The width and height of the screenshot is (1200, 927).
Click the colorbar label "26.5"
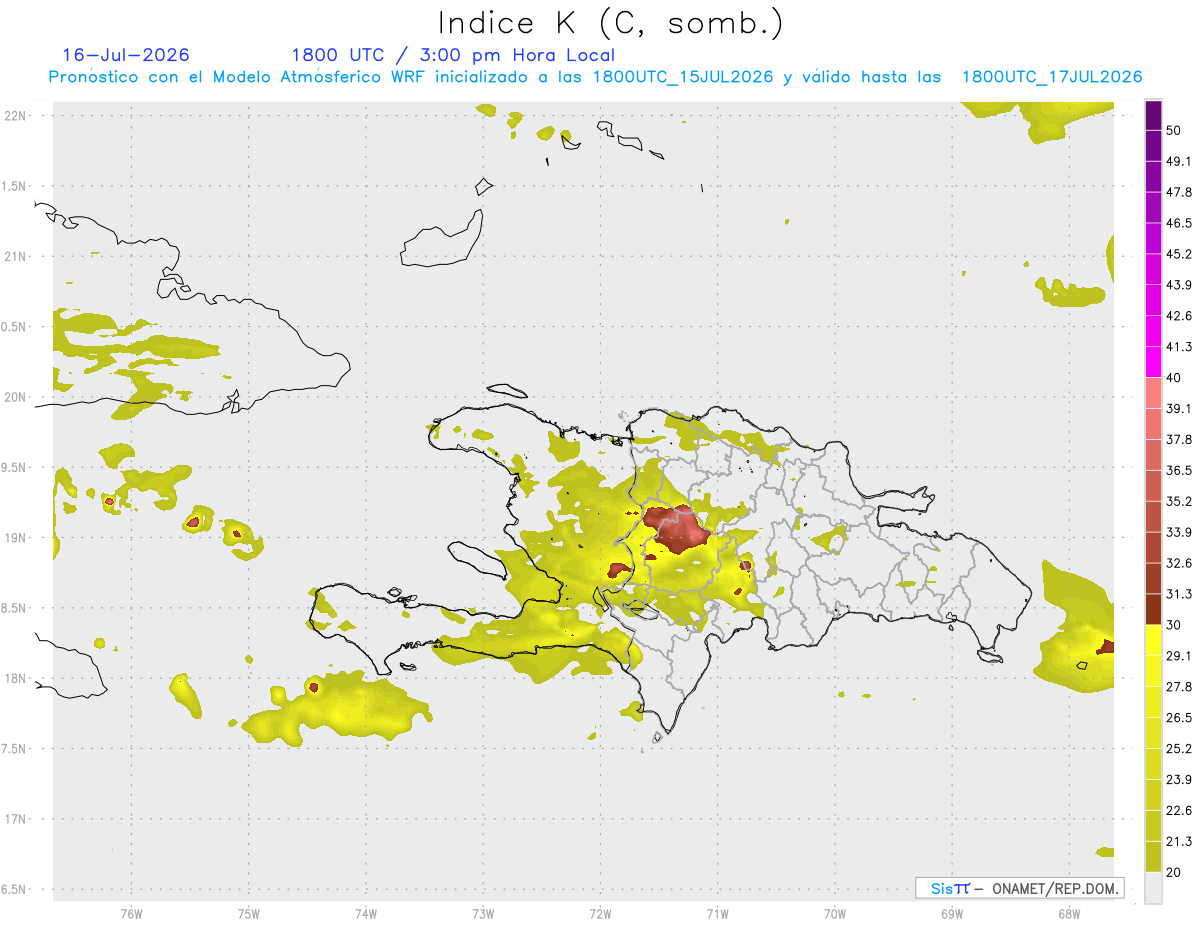pos(1178,718)
